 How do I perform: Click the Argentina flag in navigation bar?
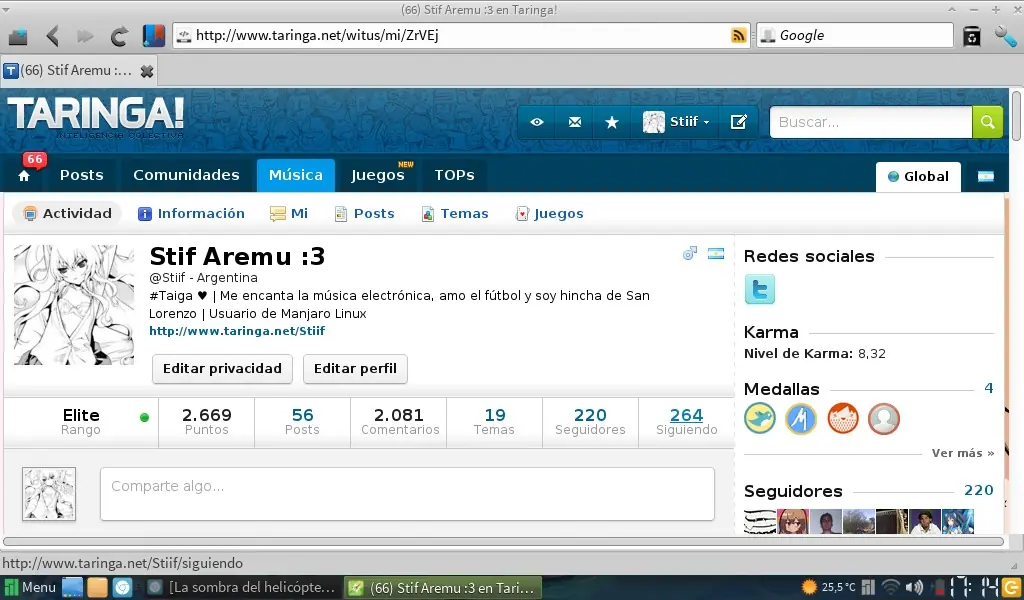point(985,176)
